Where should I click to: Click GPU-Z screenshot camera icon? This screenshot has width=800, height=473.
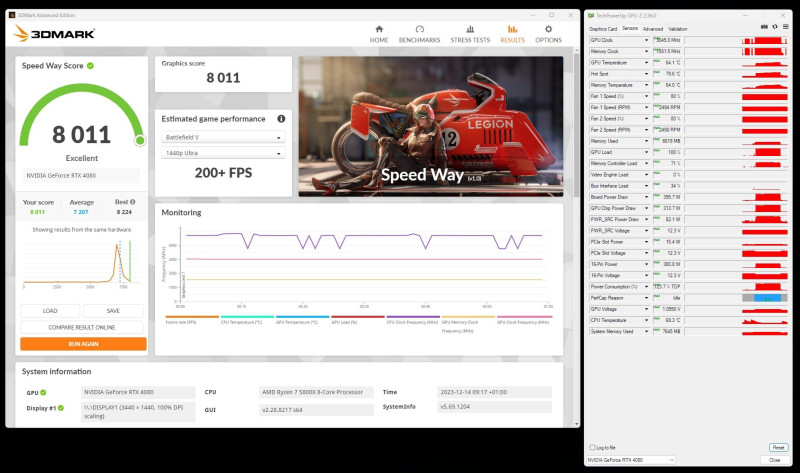click(x=764, y=27)
